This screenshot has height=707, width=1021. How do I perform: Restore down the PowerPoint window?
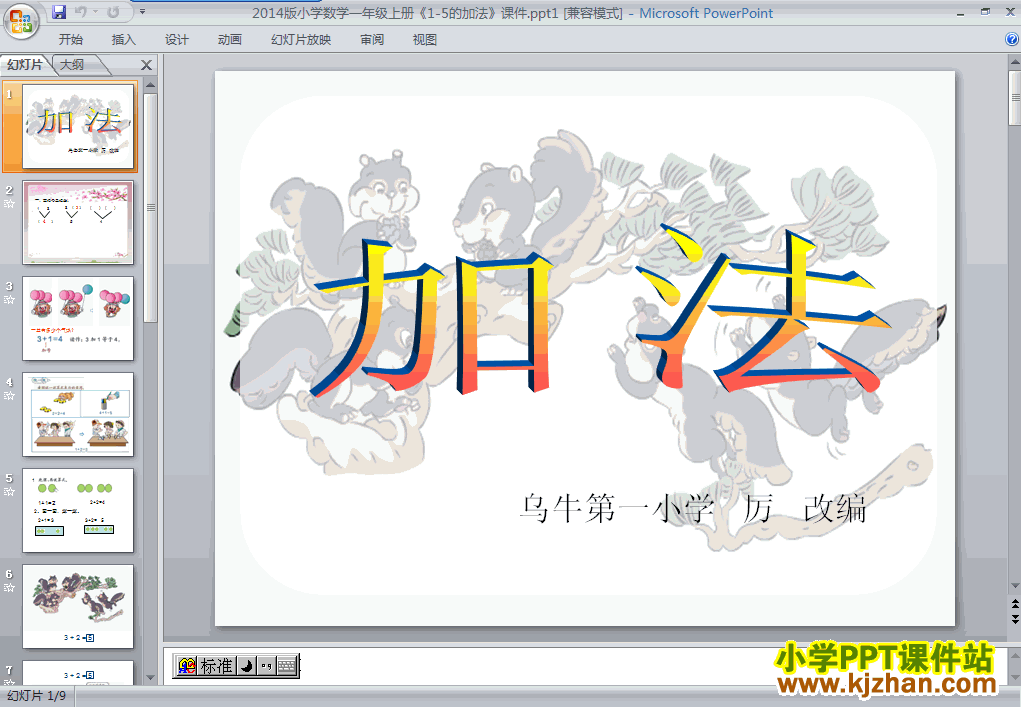985,12
